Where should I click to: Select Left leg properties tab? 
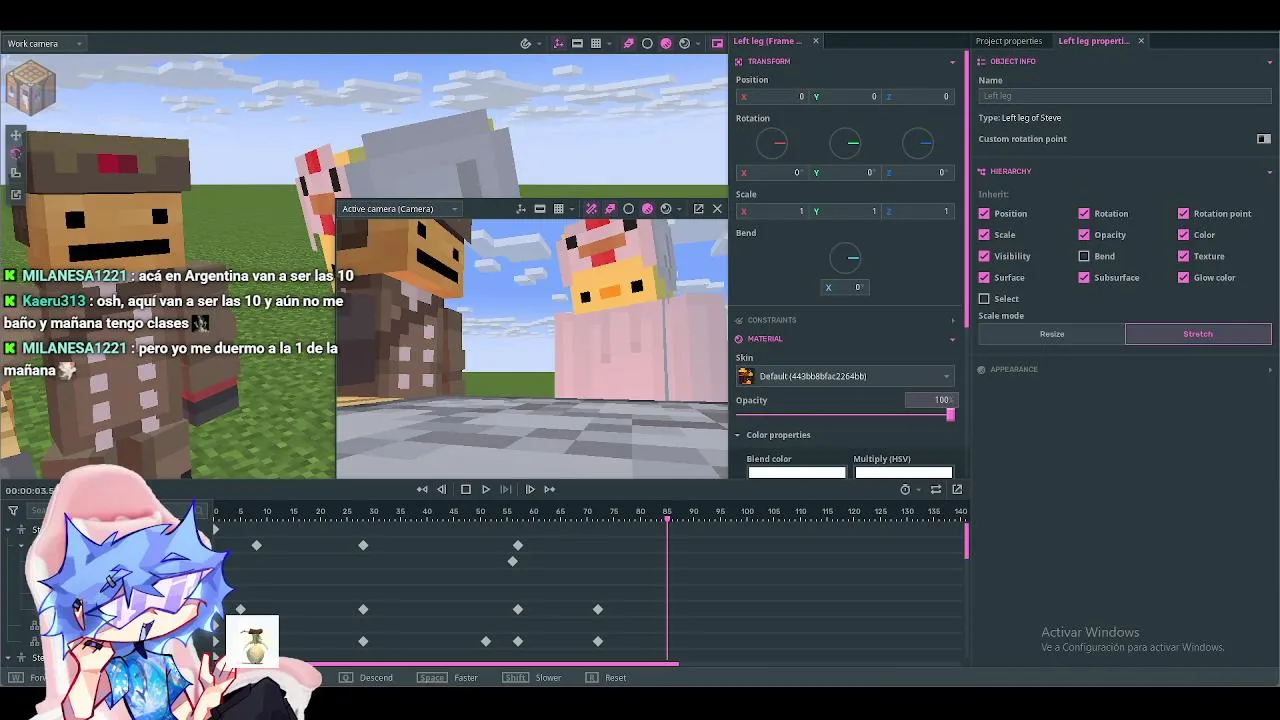(x=1094, y=41)
